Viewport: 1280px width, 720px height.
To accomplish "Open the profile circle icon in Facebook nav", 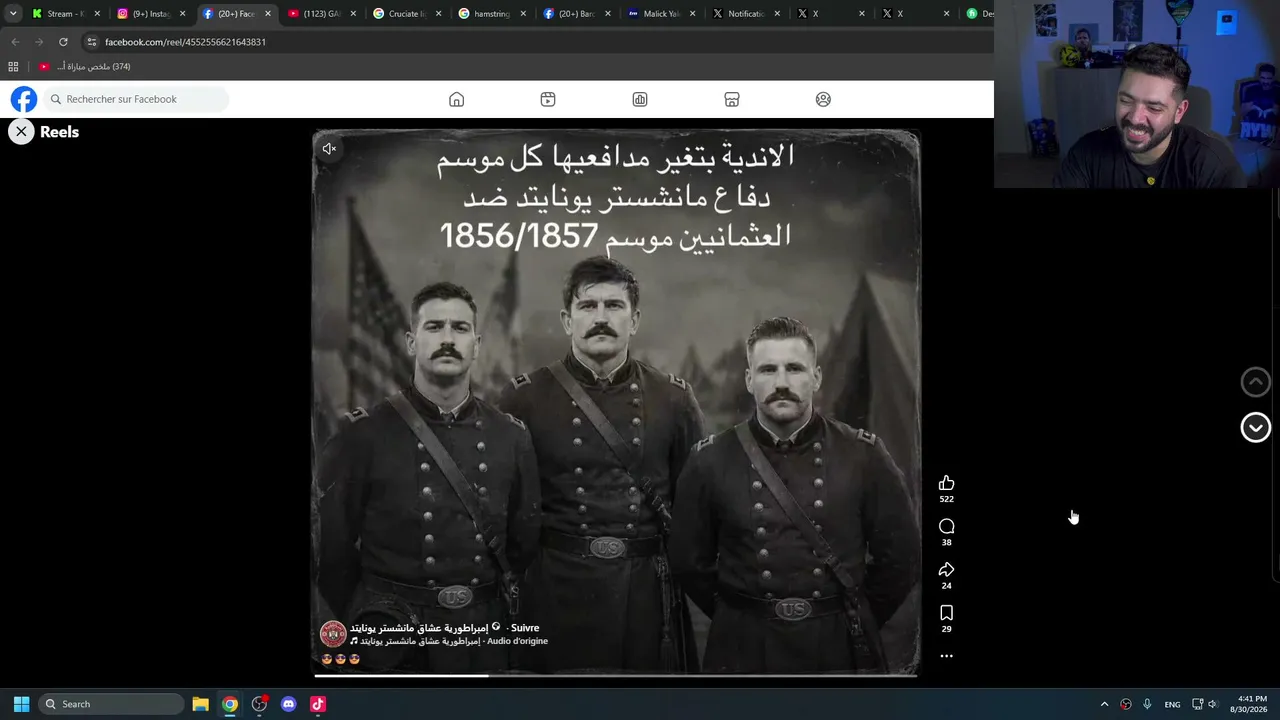I will pyautogui.click(x=823, y=99).
